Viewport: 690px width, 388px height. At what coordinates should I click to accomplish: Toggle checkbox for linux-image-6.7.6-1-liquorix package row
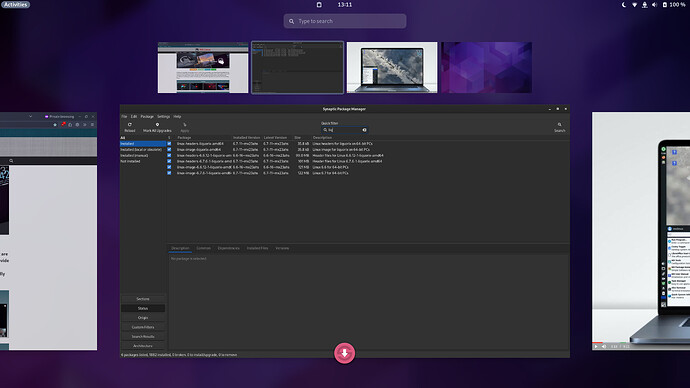point(169,173)
